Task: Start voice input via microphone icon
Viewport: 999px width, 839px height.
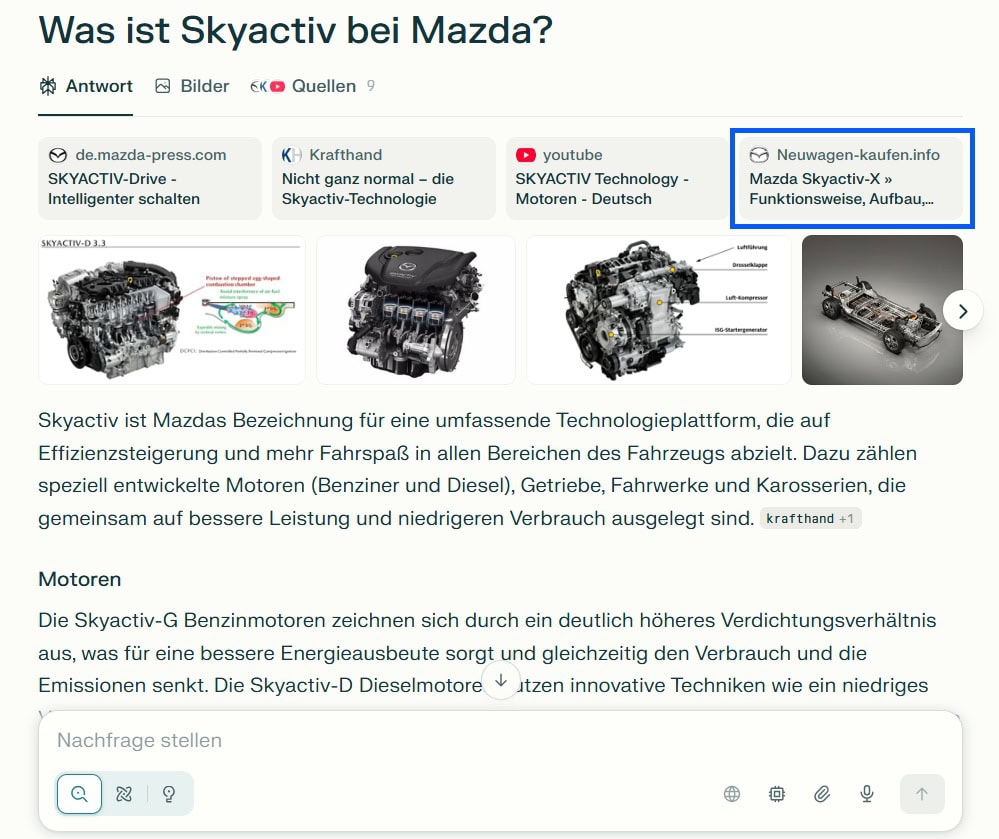Action: click(x=866, y=793)
